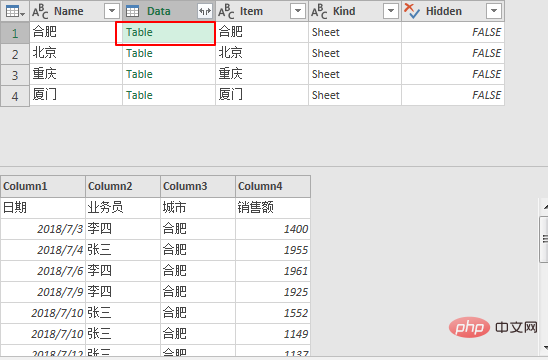Click the table type icon on Data column
The width and height of the screenshot is (548, 360).
coord(132,12)
